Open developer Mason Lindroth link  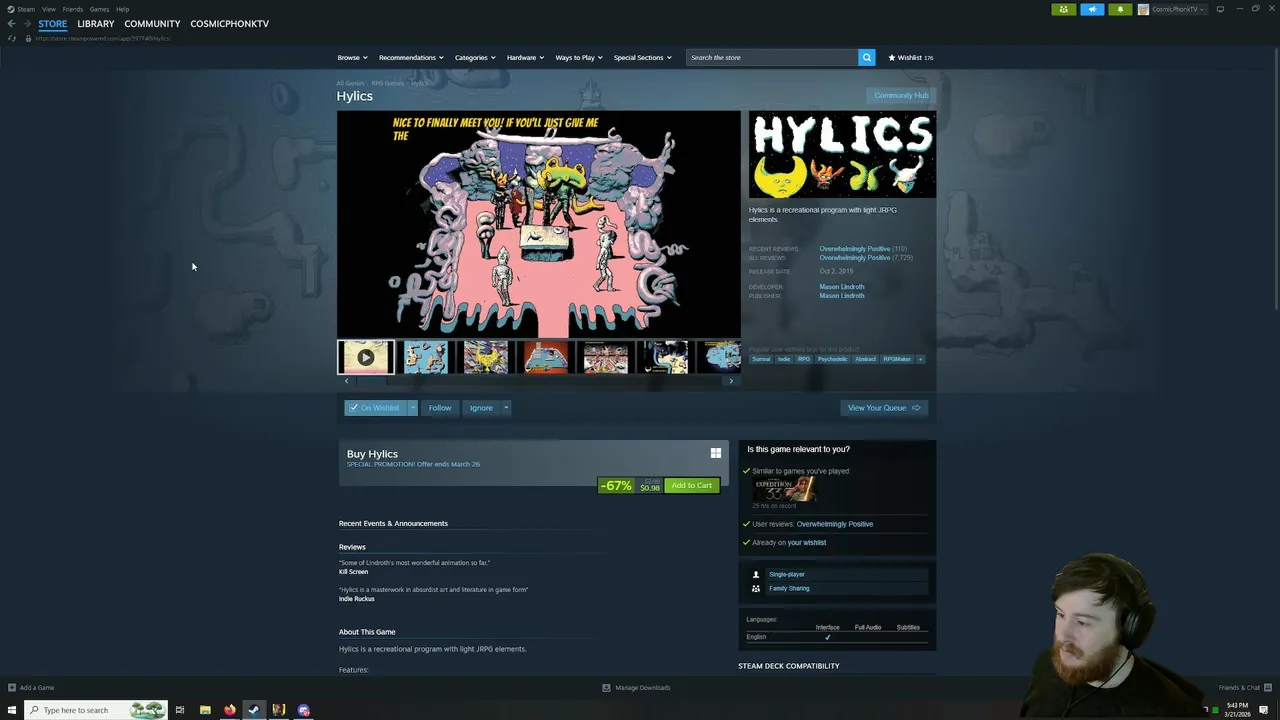click(x=842, y=287)
